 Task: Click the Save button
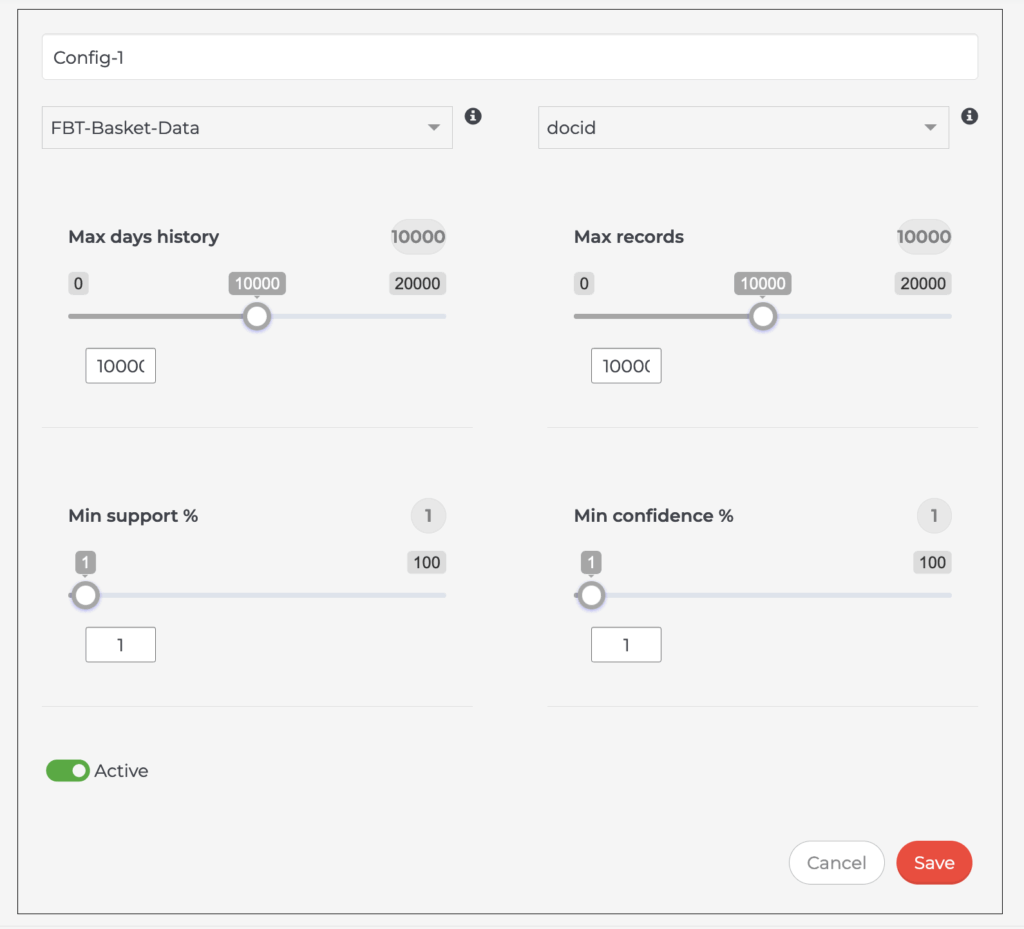(934, 863)
